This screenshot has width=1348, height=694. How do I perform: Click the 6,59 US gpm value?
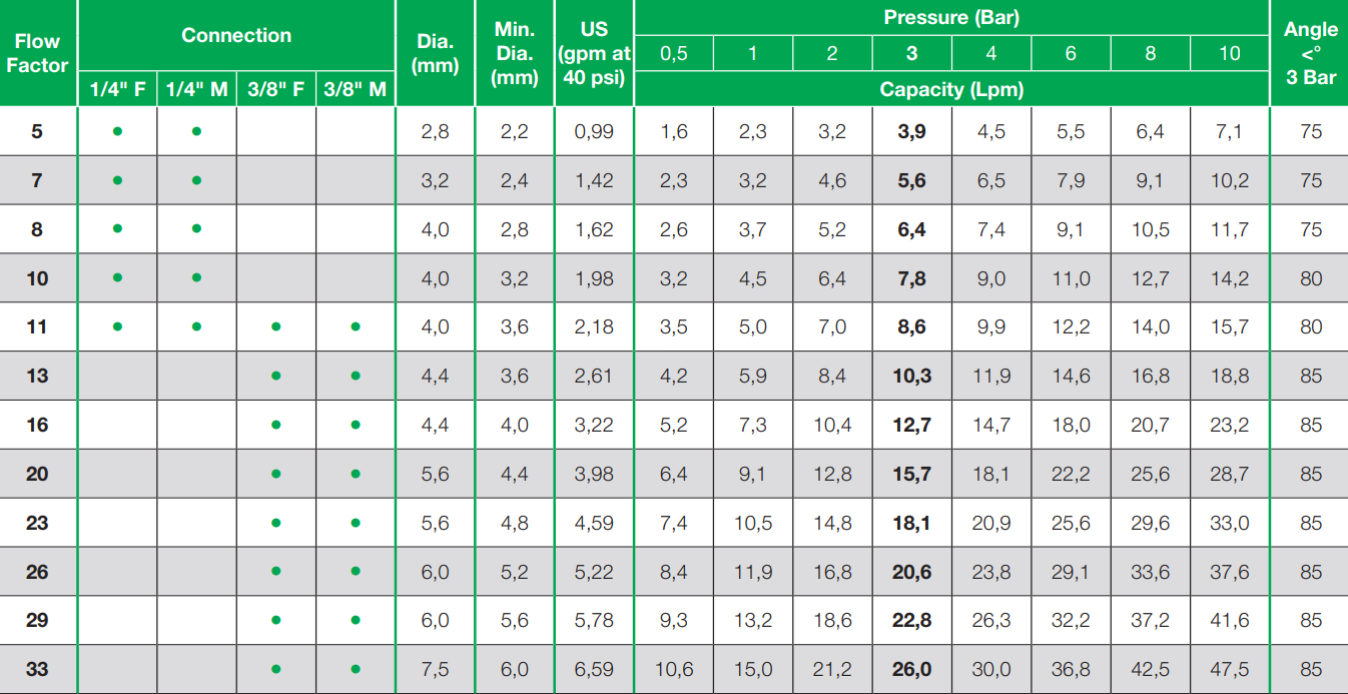tap(594, 669)
